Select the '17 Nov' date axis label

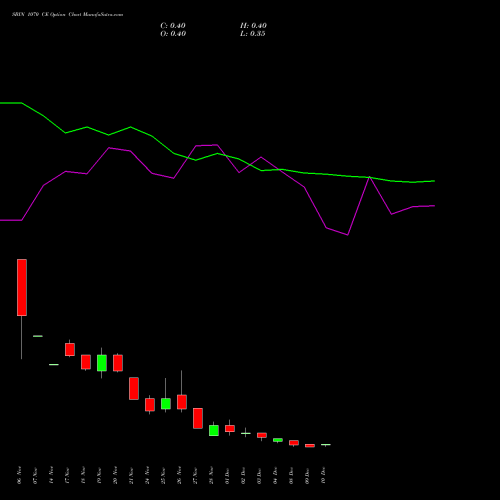pyautogui.click(x=67, y=475)
